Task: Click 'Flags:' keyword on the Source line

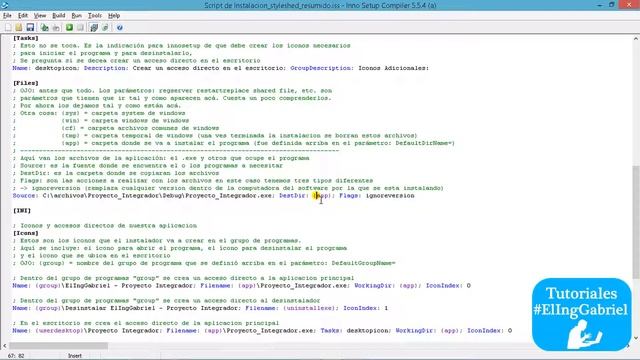Action: [350, 196]
